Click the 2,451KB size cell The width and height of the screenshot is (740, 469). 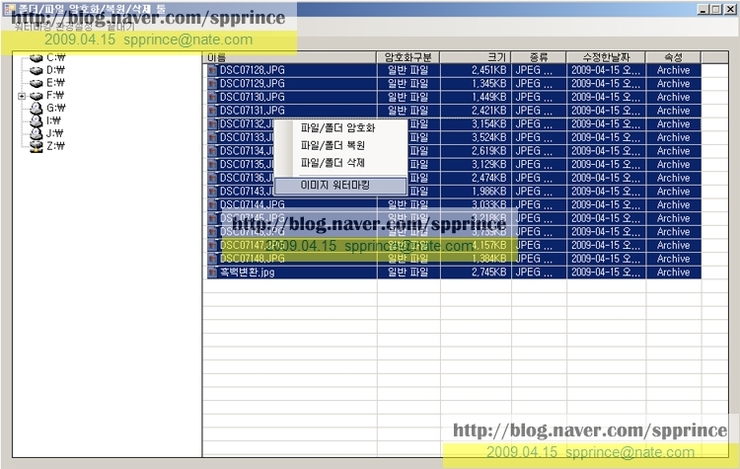tap(489, 70)
